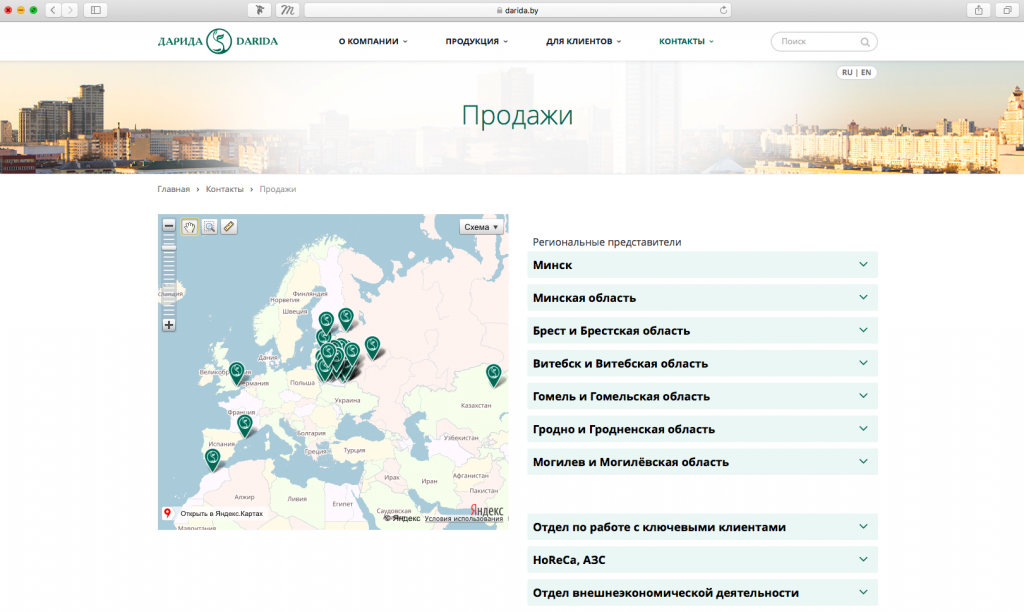Go to Контакты breadcrumb
Viewport: 1024px width, 612px height.
[225, 189]
